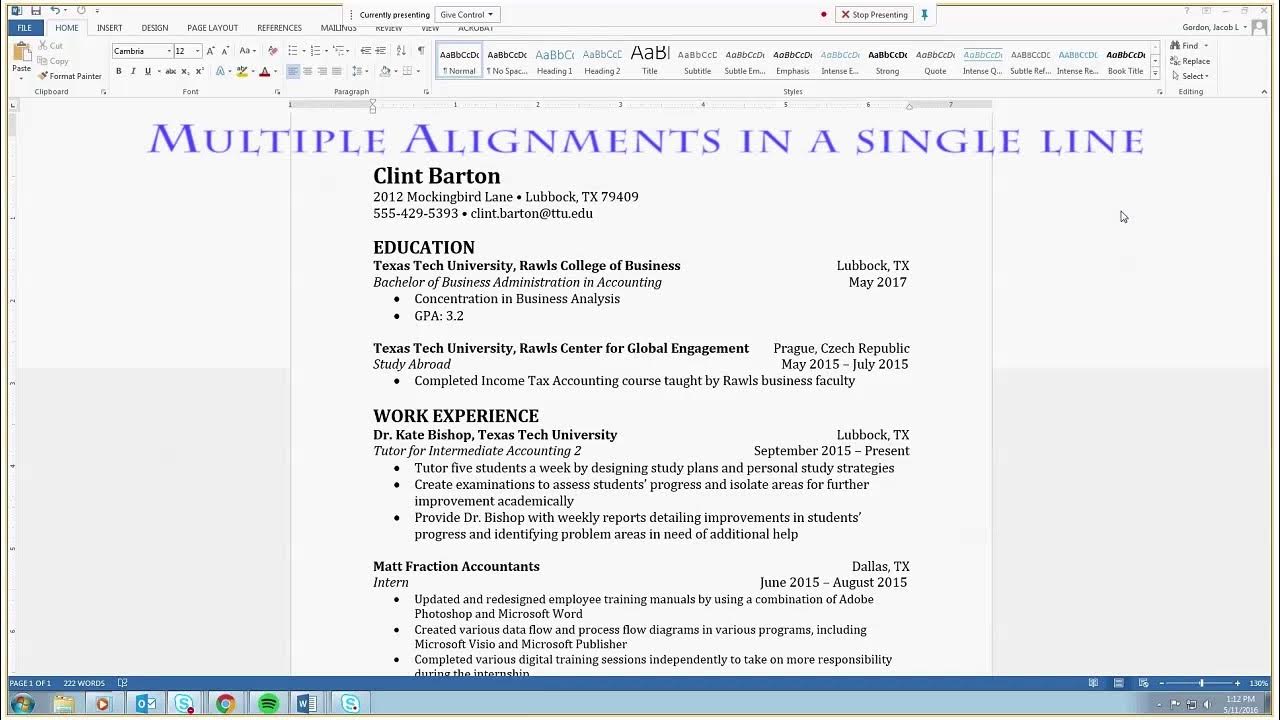Apply the Normal style

[x=459, y=61]
